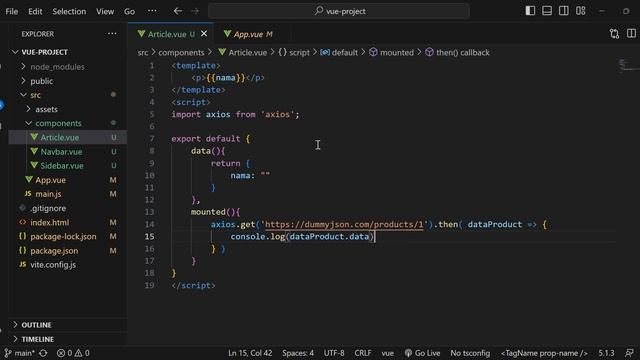Image resolution: width=640 pixels, height=360 pixels.
Task: Go forward with the right arrow
Action: pos(195,11)
